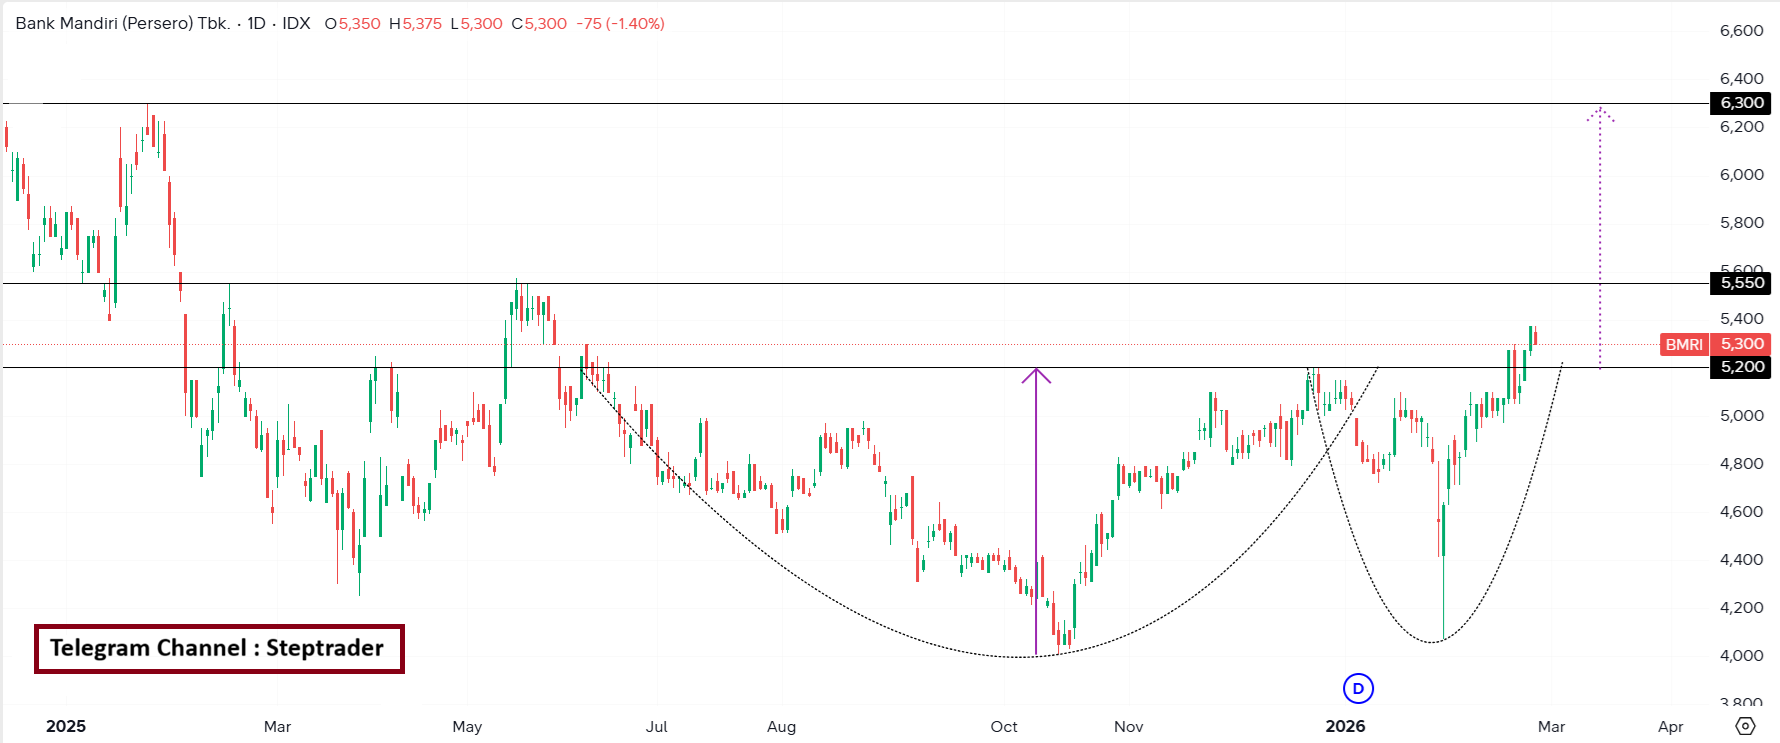Open chart settings gear in bottom-right corner
The width and height of the screenshot is (1780, 743).
[x=1745, y=726]
